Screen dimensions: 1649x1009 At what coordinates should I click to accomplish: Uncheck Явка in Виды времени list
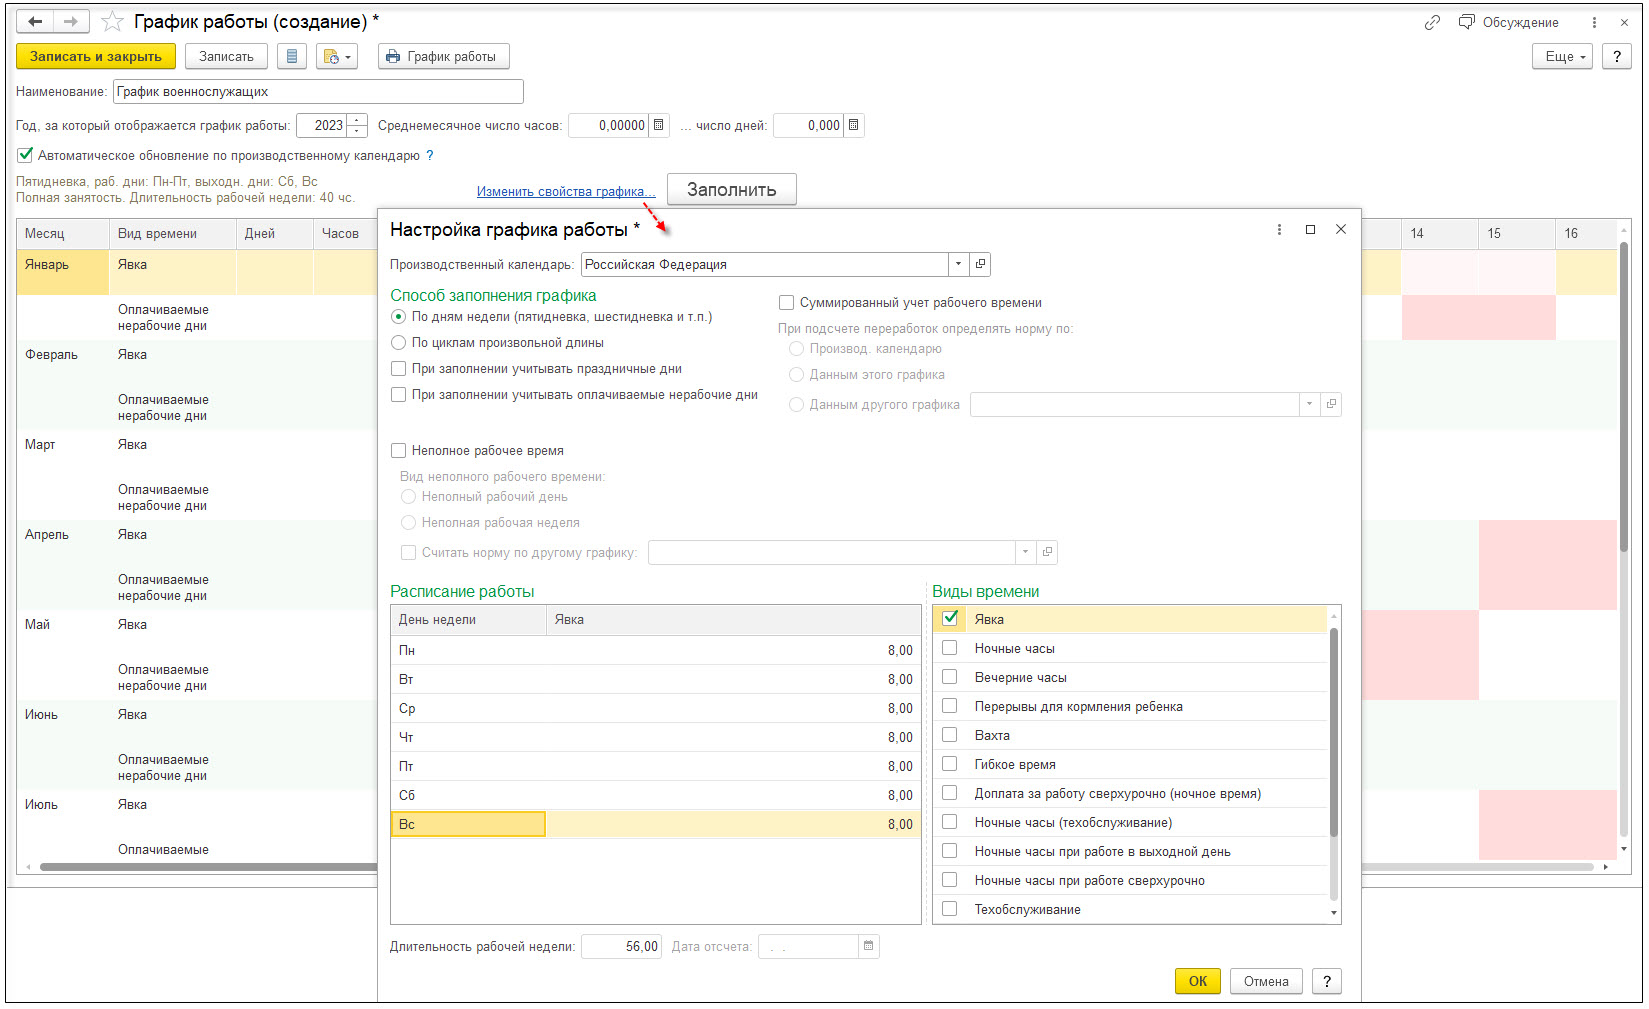(x=950, y=618)
